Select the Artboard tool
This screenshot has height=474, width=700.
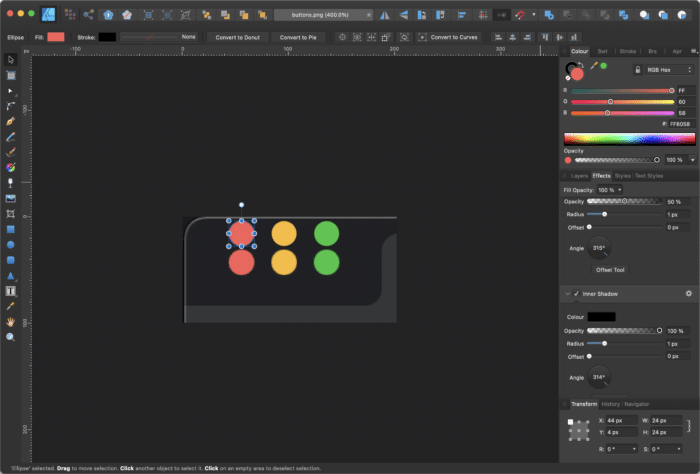(11, 75)
